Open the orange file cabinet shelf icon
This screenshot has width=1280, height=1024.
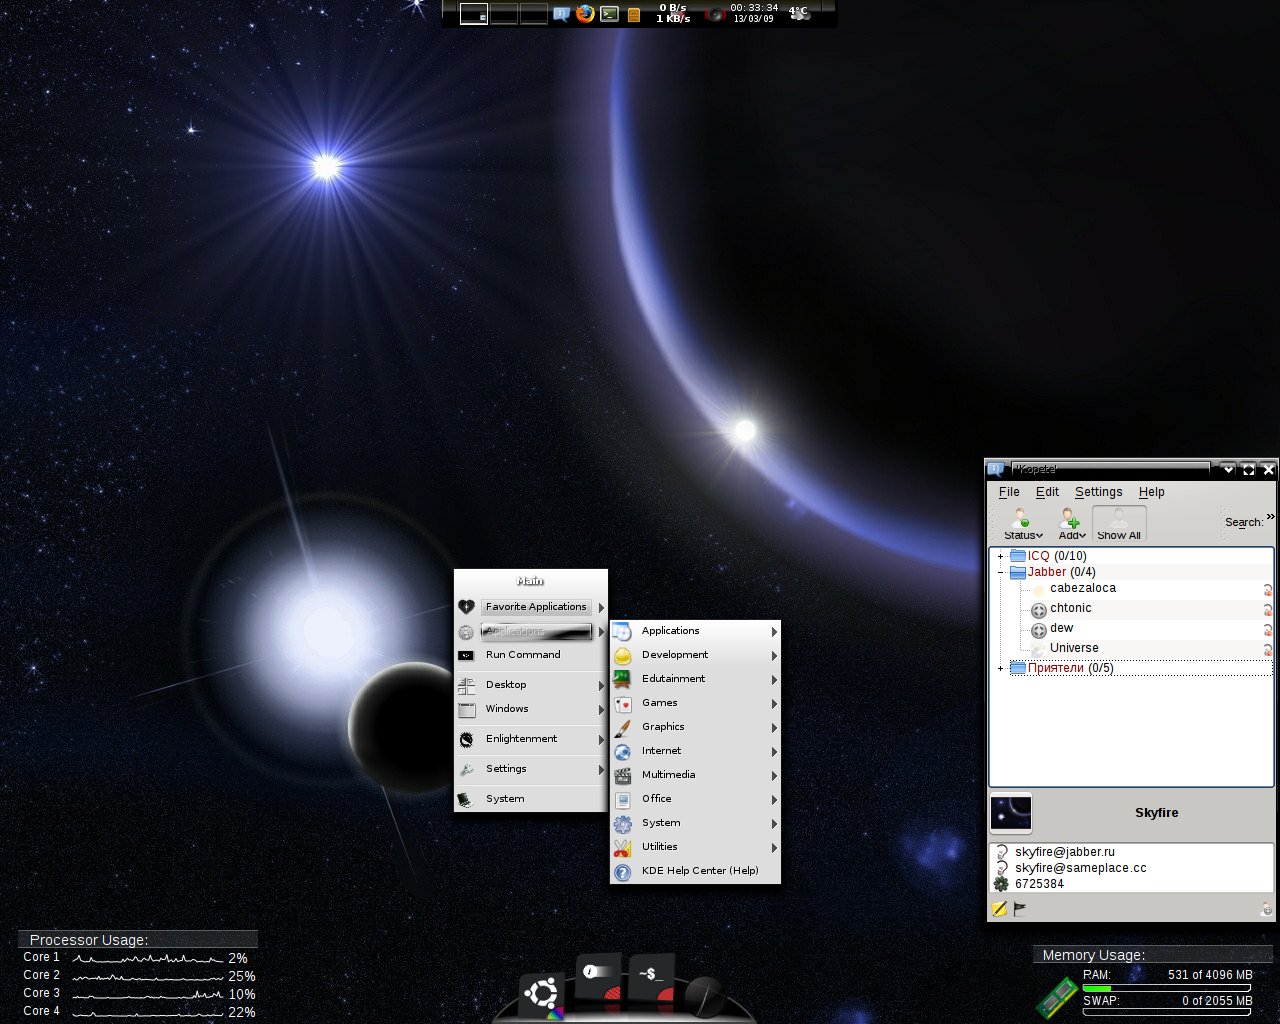[x=634, y=15]
